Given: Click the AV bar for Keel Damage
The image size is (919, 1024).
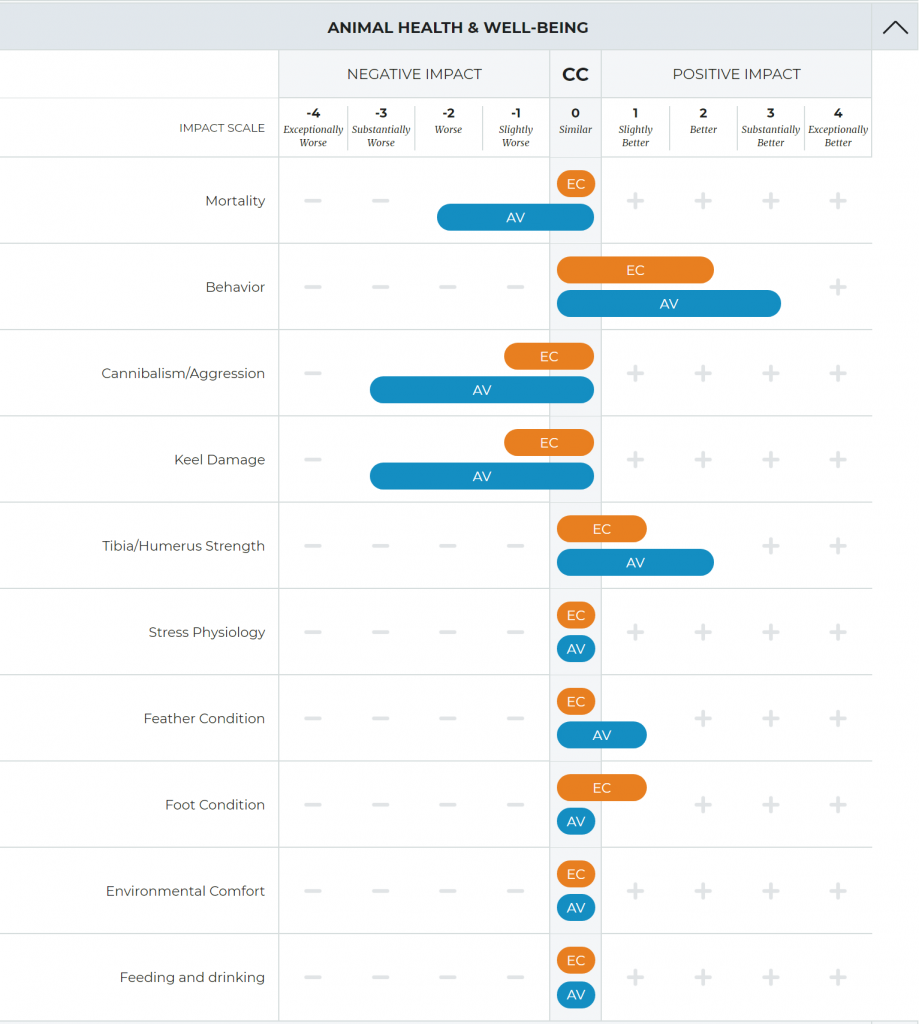Looking at the screenshot, I should point(482,476).
